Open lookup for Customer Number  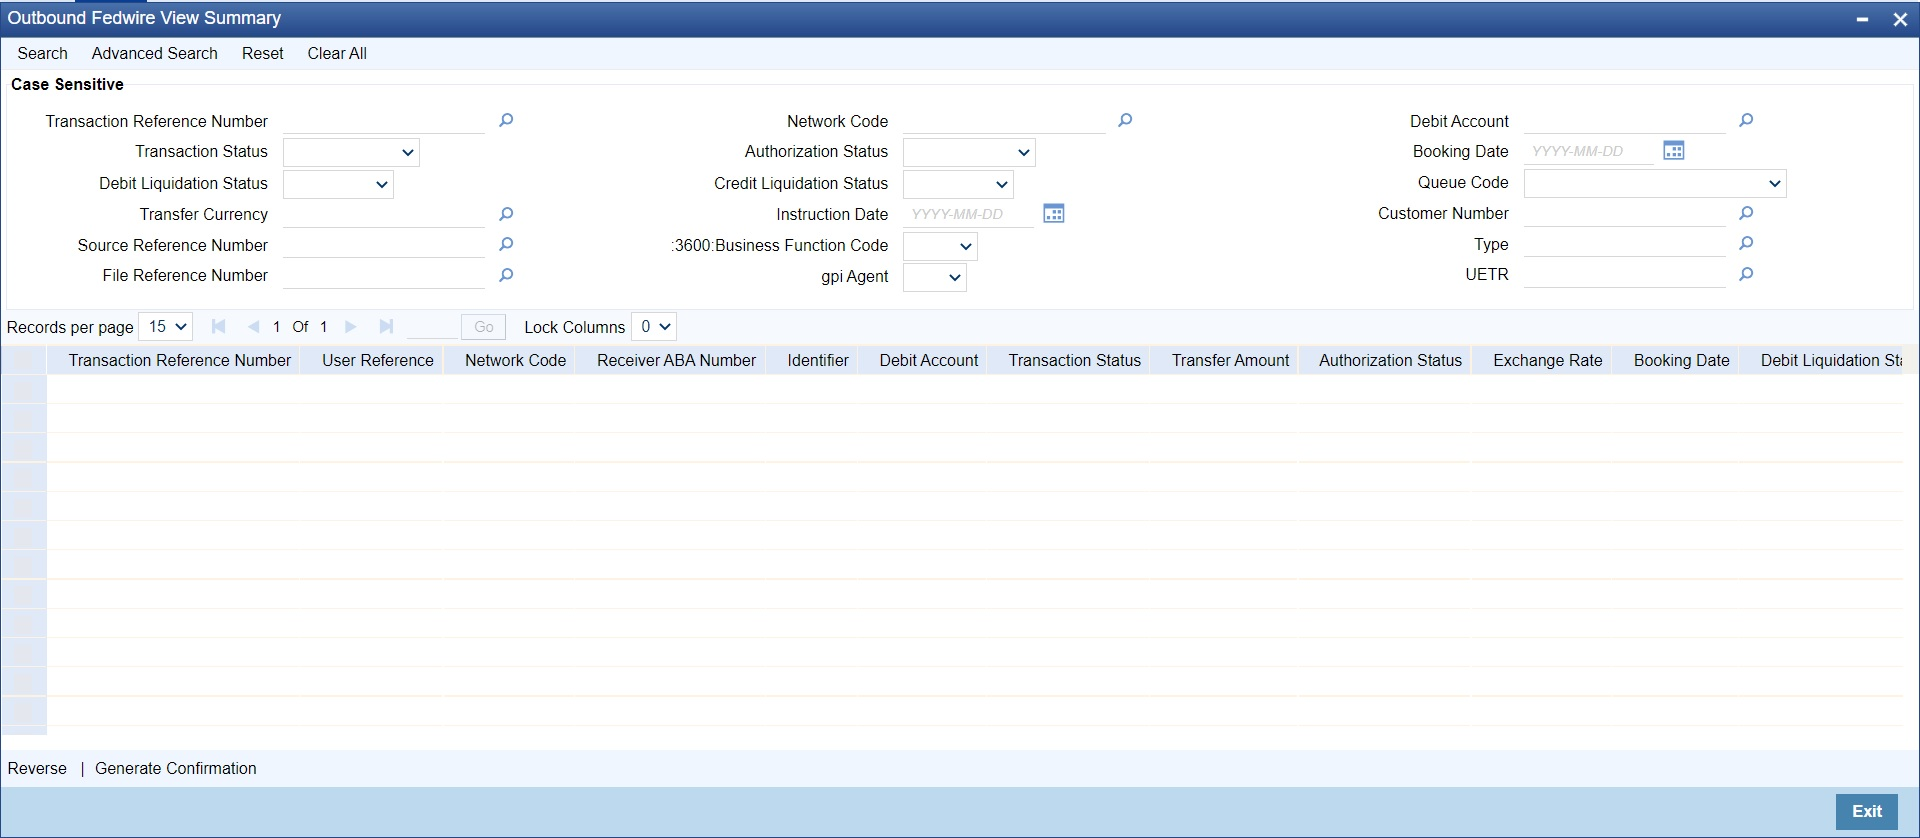(1746, 213)
